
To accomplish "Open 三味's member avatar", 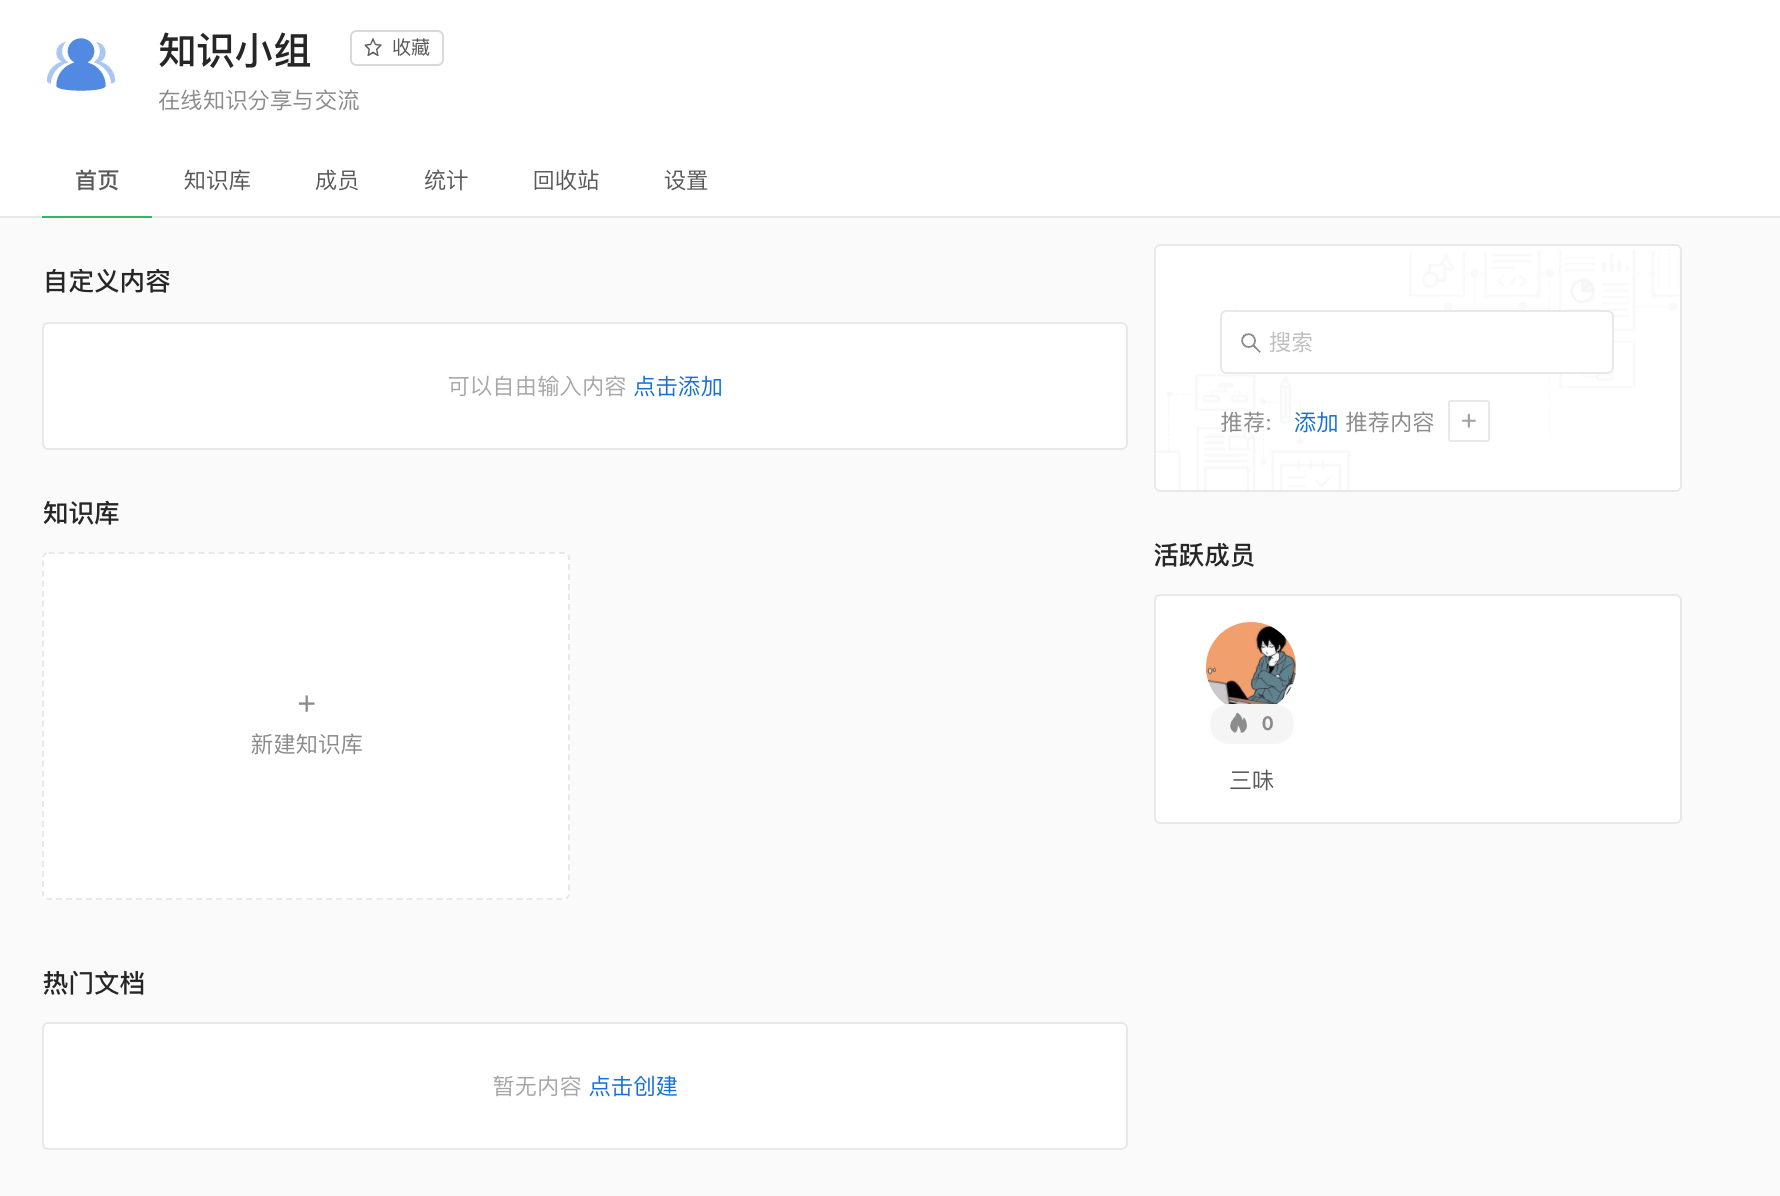I will coord(1251,666).
